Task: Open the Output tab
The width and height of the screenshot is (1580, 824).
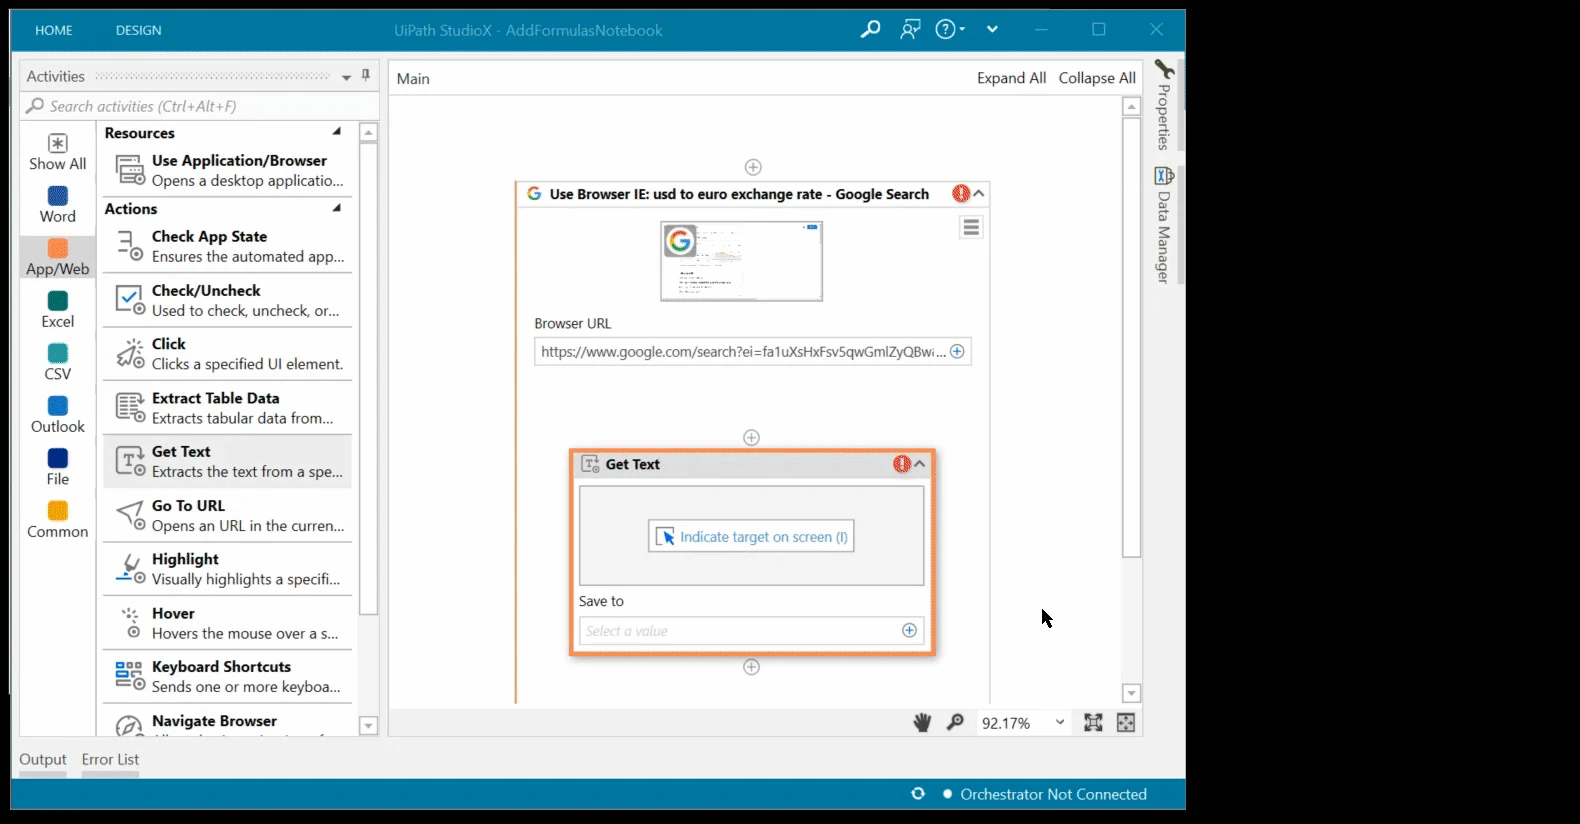Action: click(x=43, y=760)
